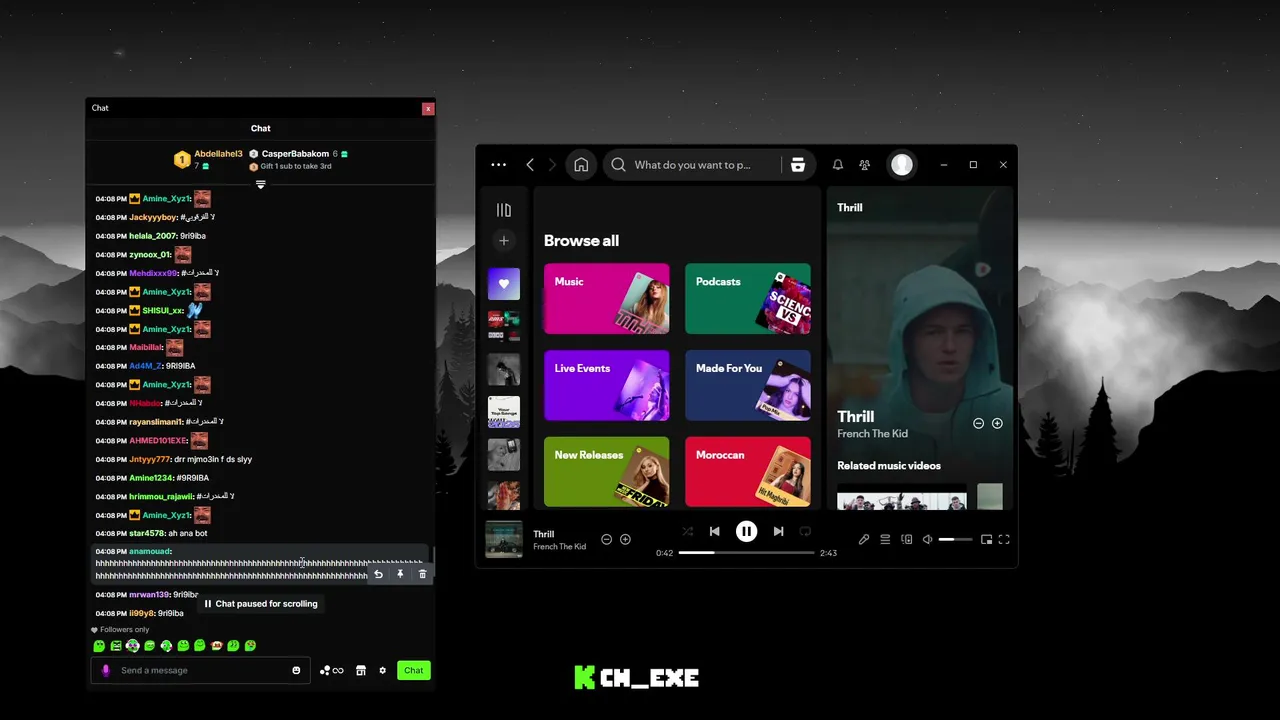The image size is (1280, 720).
Task: Enter full screen player
Action: [x=1004, y=540]
